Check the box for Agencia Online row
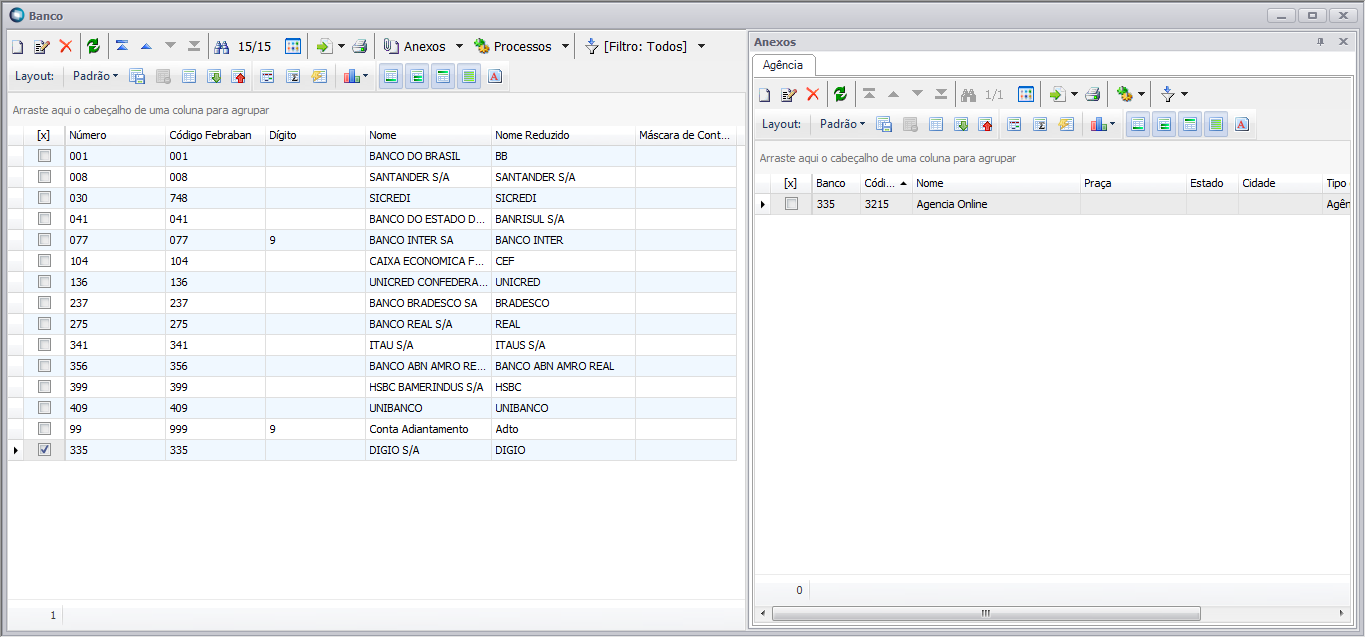 pos(791,204)
